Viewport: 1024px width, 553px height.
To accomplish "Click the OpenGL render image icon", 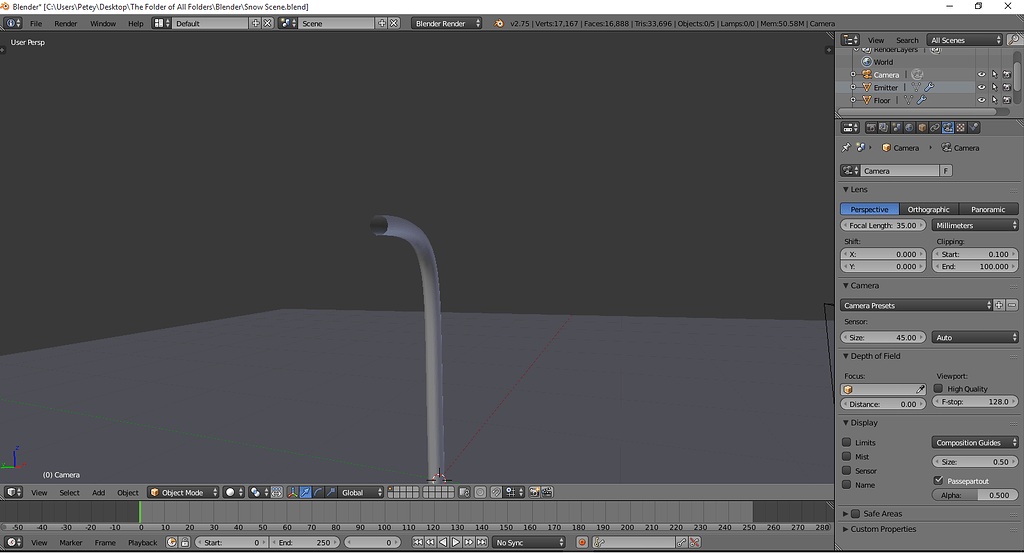I will [x=534, y=492].
